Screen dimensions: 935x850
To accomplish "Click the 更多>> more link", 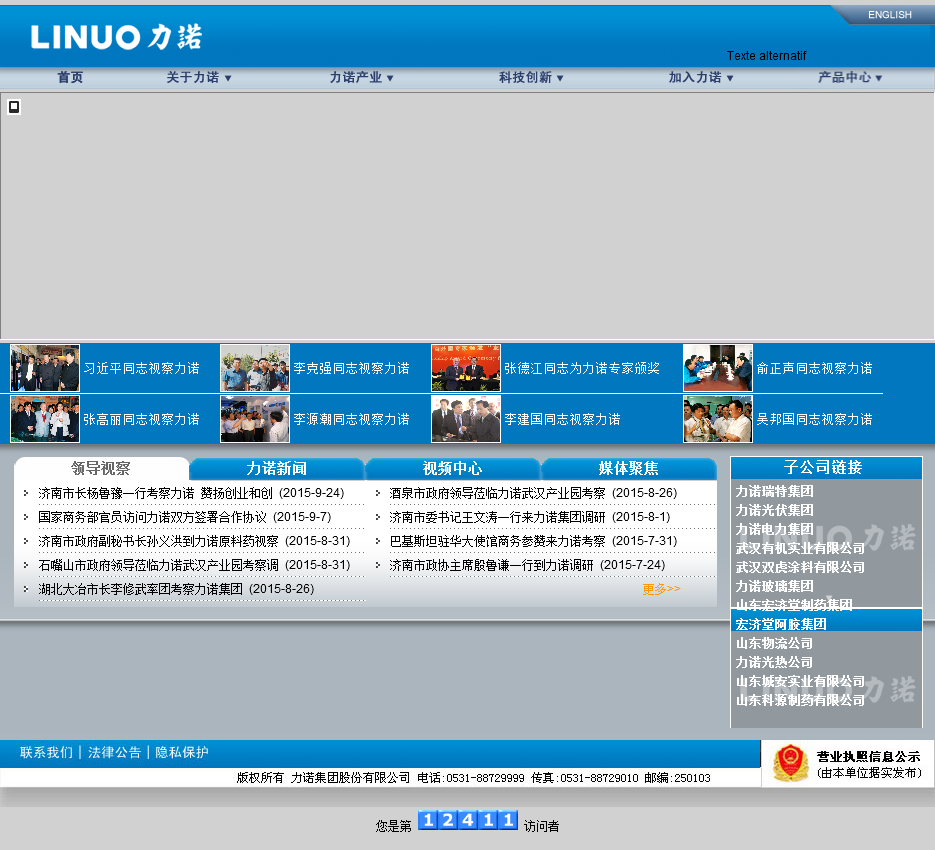I will [x=661, y=589].
